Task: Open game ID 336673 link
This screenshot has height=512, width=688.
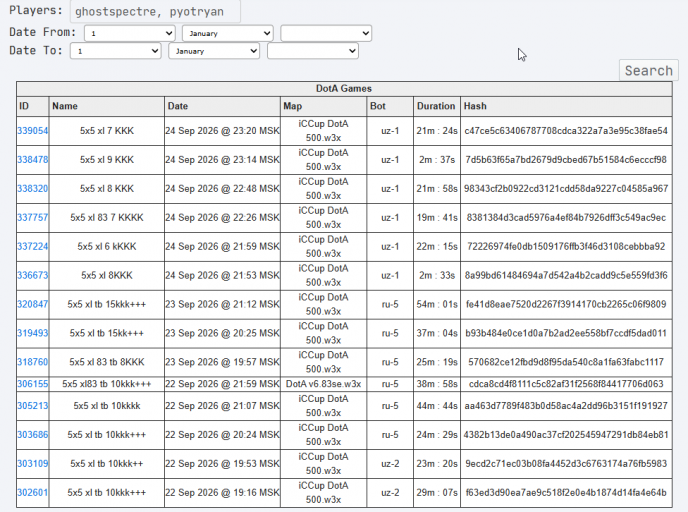Action: tap(32, 276)
